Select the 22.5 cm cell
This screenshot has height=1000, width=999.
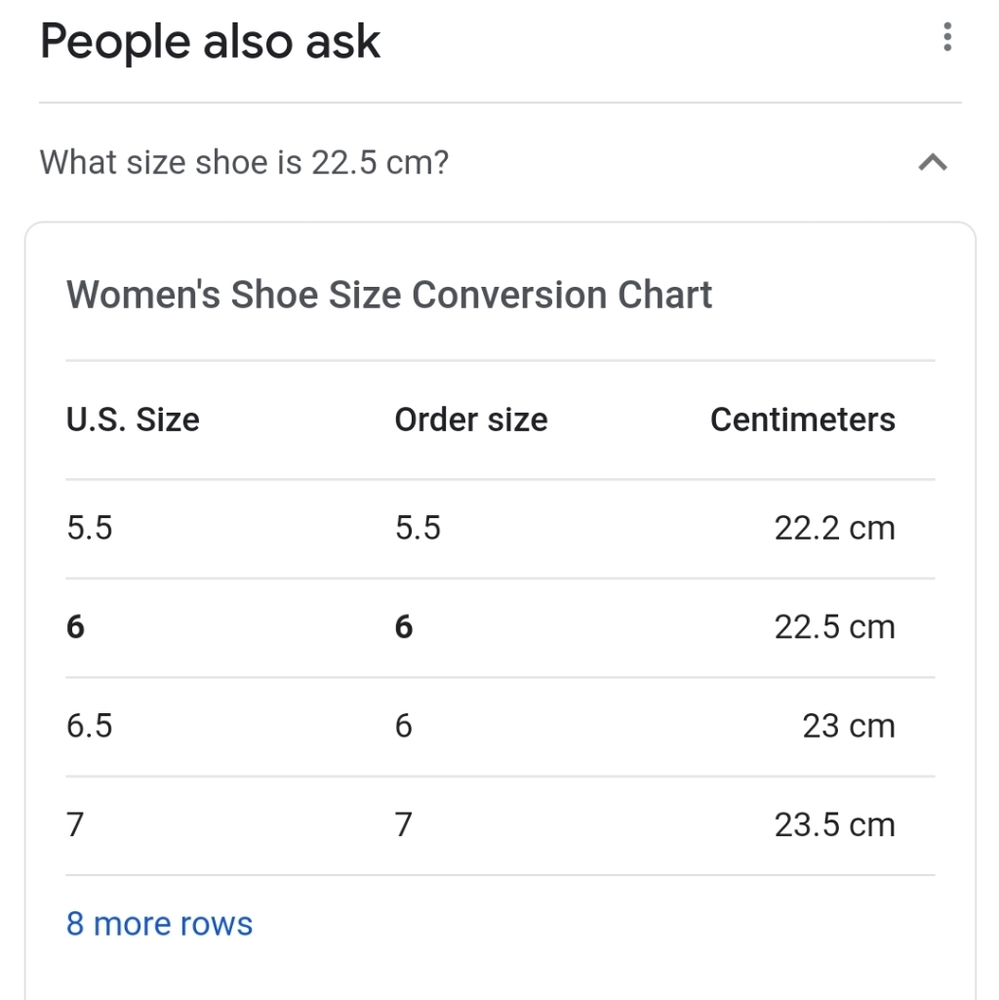click(835, 627)
